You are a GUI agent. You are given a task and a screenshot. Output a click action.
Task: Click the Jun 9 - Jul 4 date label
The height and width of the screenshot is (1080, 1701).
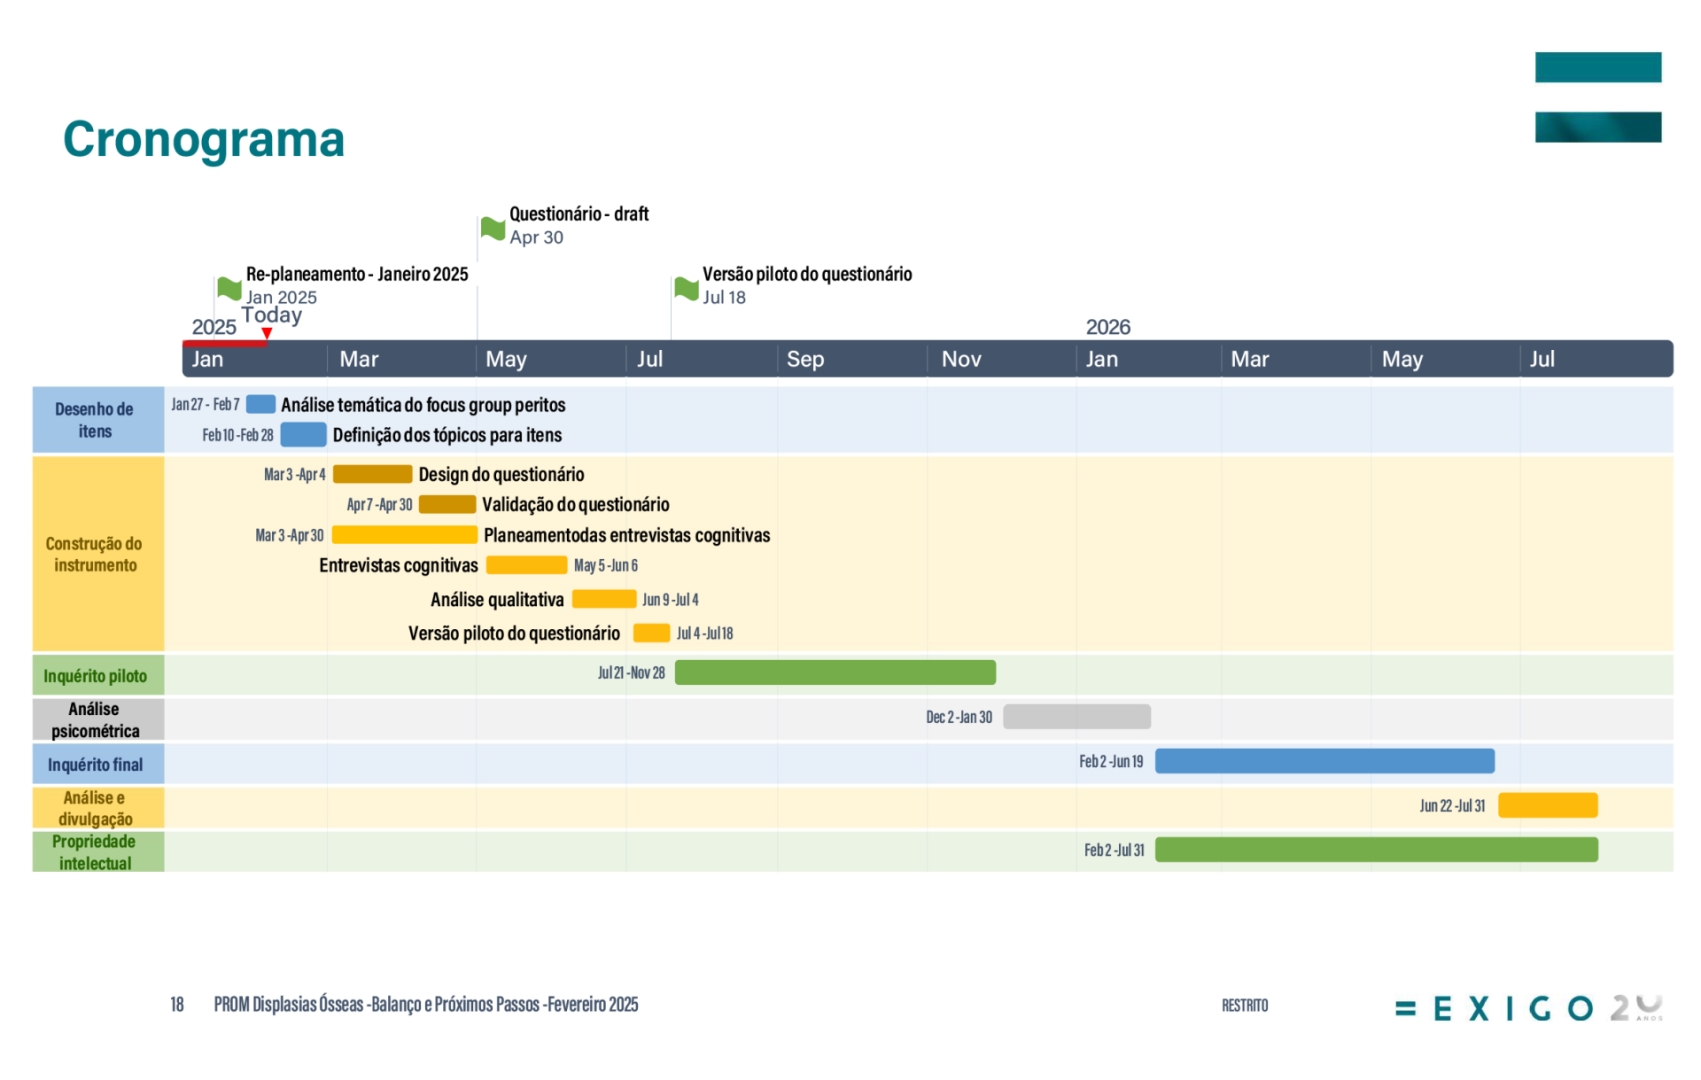coord(670,599)
